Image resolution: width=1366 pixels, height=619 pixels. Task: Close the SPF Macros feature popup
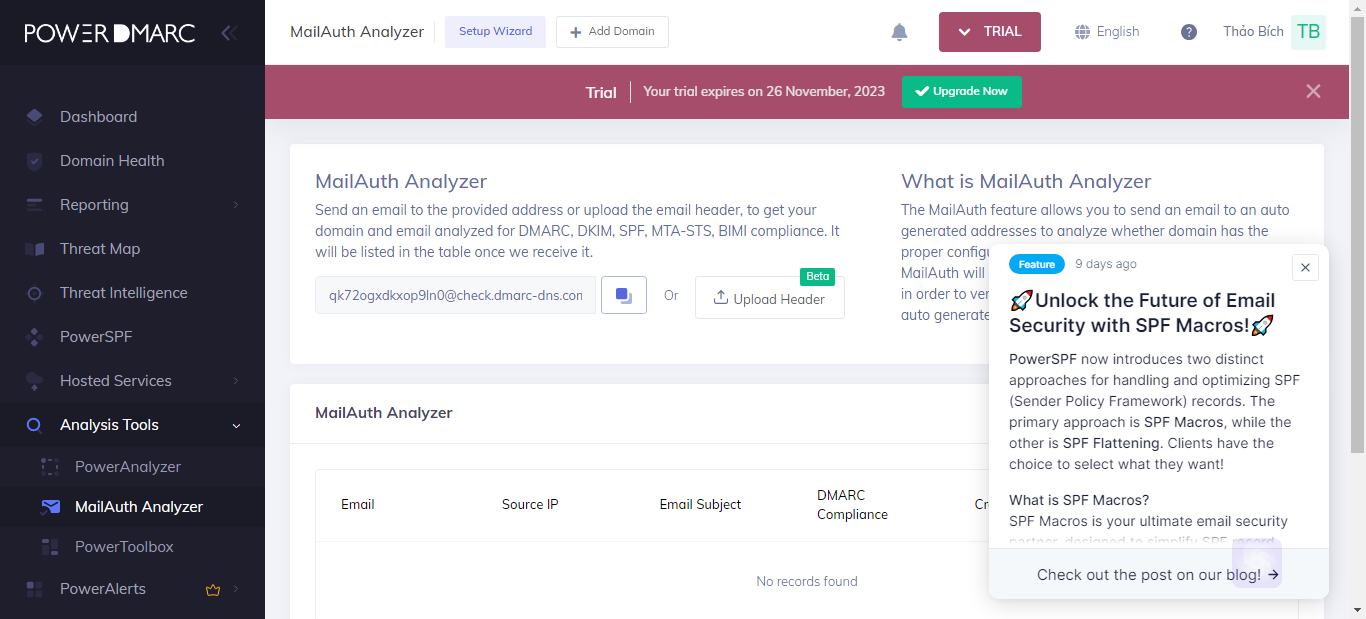point(1305,267)
